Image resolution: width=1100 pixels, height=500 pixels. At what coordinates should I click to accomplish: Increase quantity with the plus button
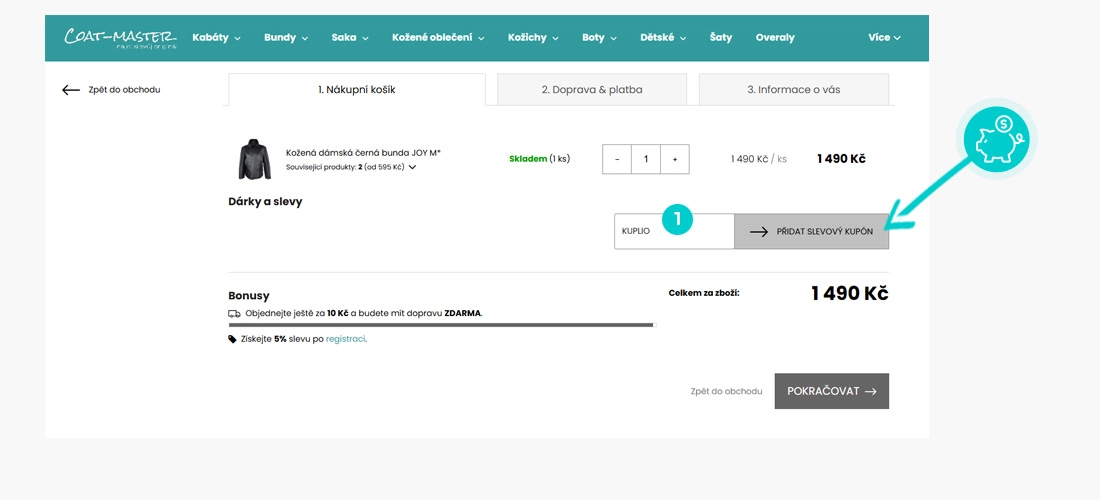click(x=675, y=159)
